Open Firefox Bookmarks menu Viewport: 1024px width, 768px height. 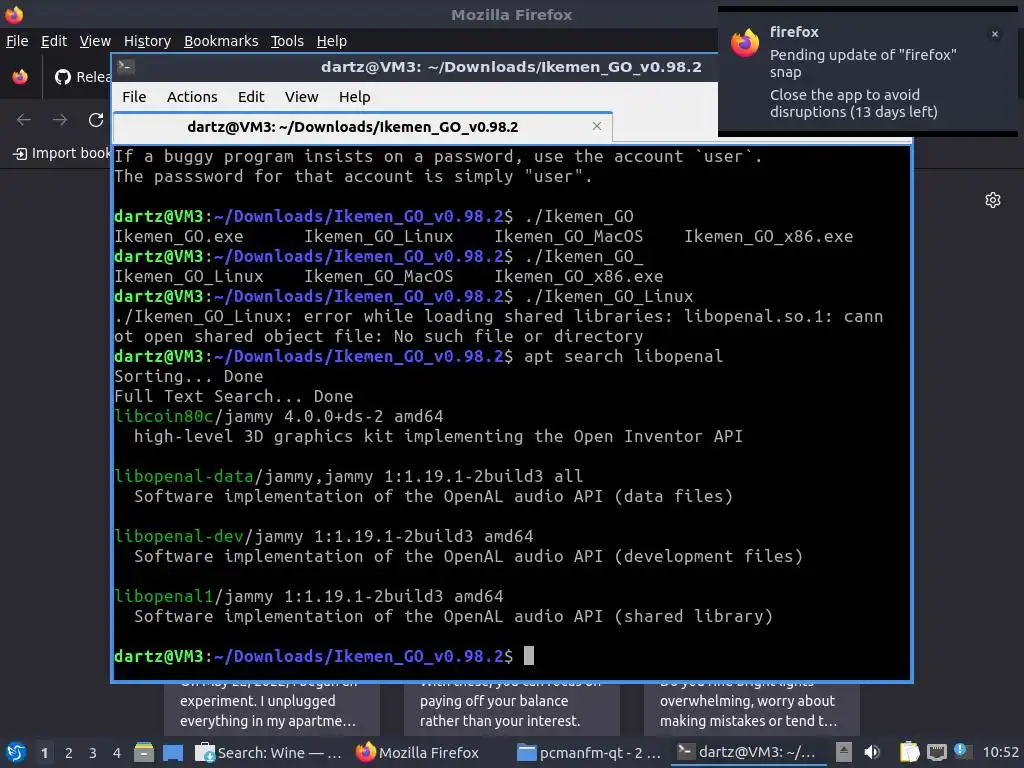(221, 41)
